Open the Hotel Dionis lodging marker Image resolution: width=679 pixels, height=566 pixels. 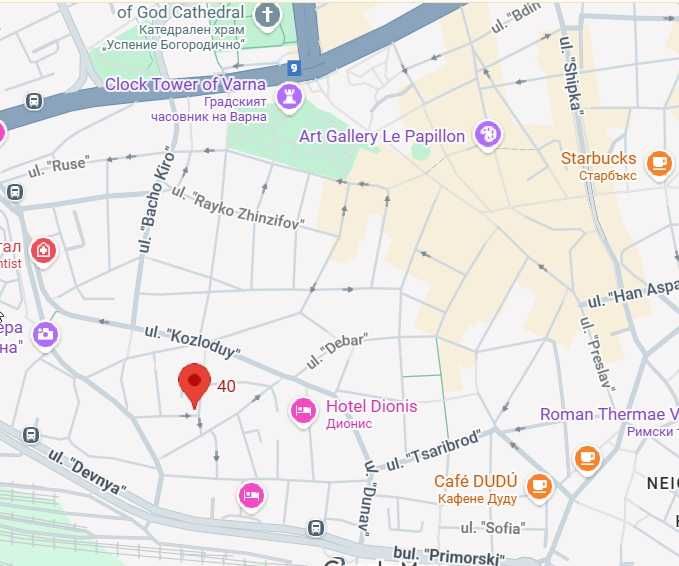coord(303,411)
